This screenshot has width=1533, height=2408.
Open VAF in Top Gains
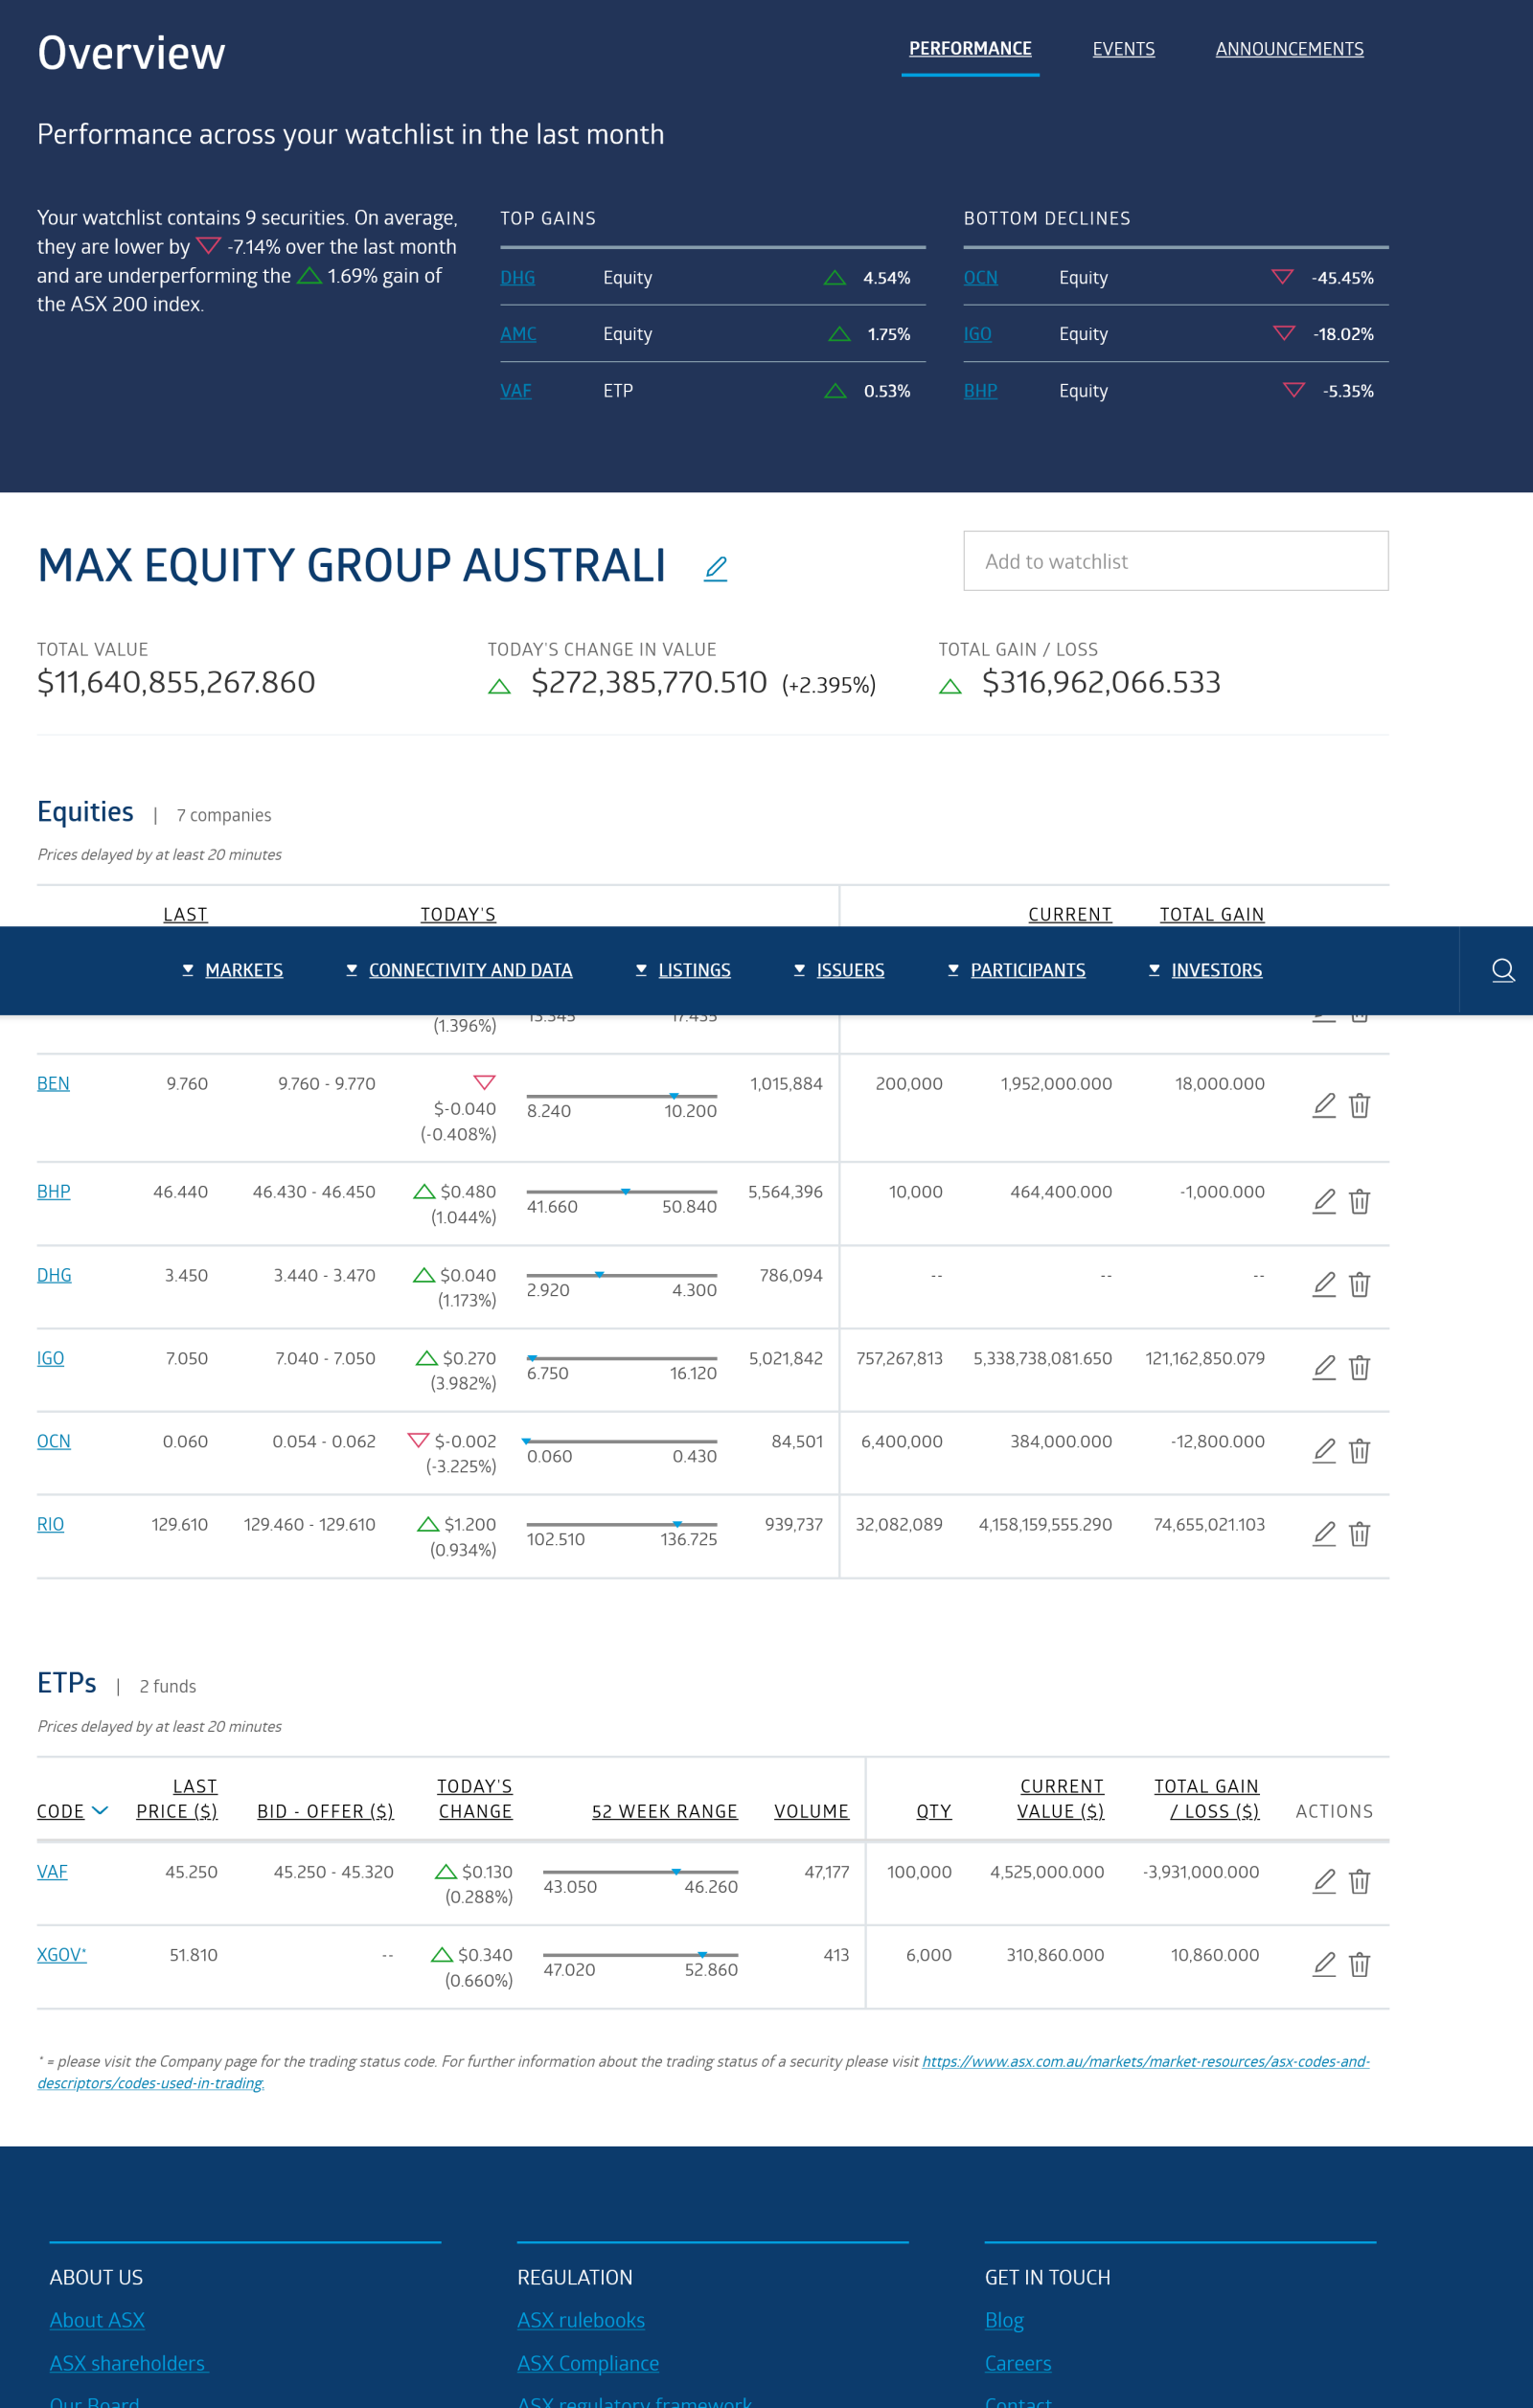click(x=515, y=390)
